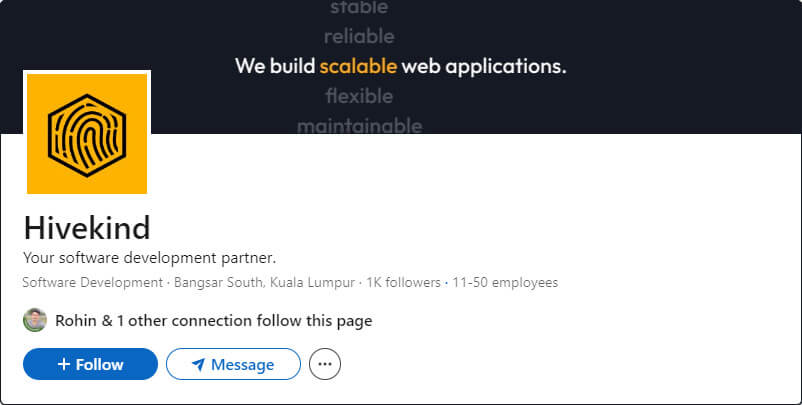Click the 'Software Development' industry label
The image size is (802, 405).
coord(92,283)
